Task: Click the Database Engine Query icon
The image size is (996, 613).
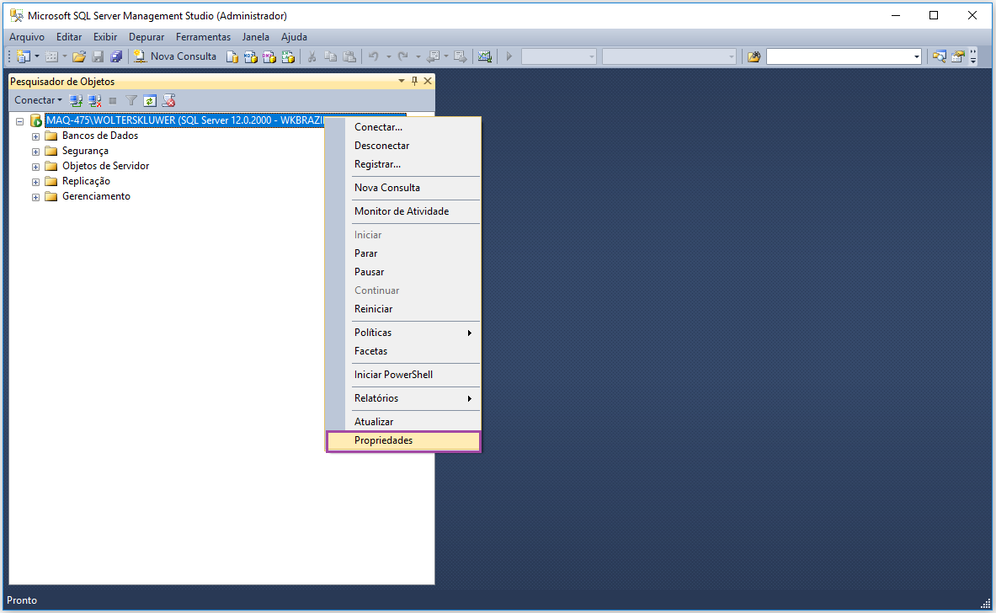Action: (x=232, y=57)
